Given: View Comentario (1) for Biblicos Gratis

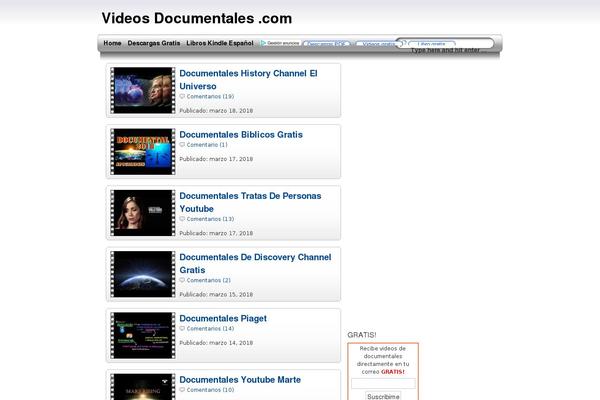Looking at the screenshot, I should click(x=207, y=145).
